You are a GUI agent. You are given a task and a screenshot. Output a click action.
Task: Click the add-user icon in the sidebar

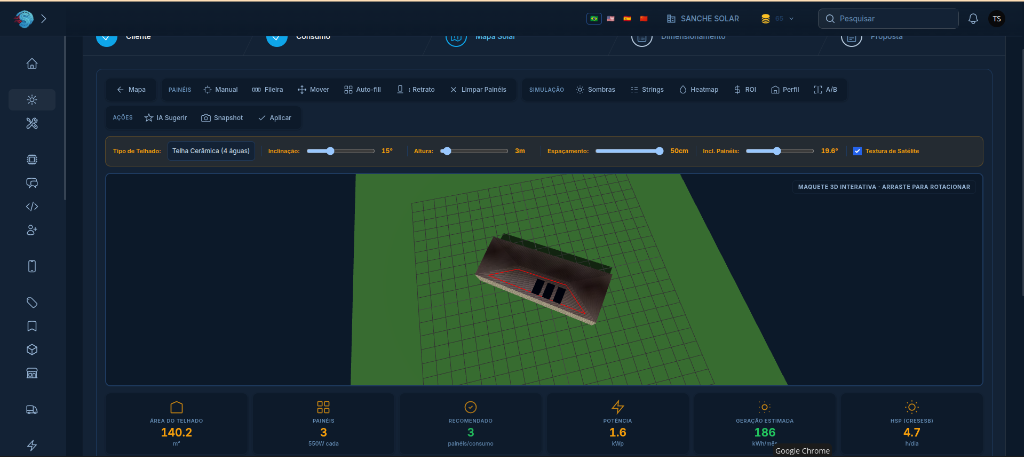[32, 230]
